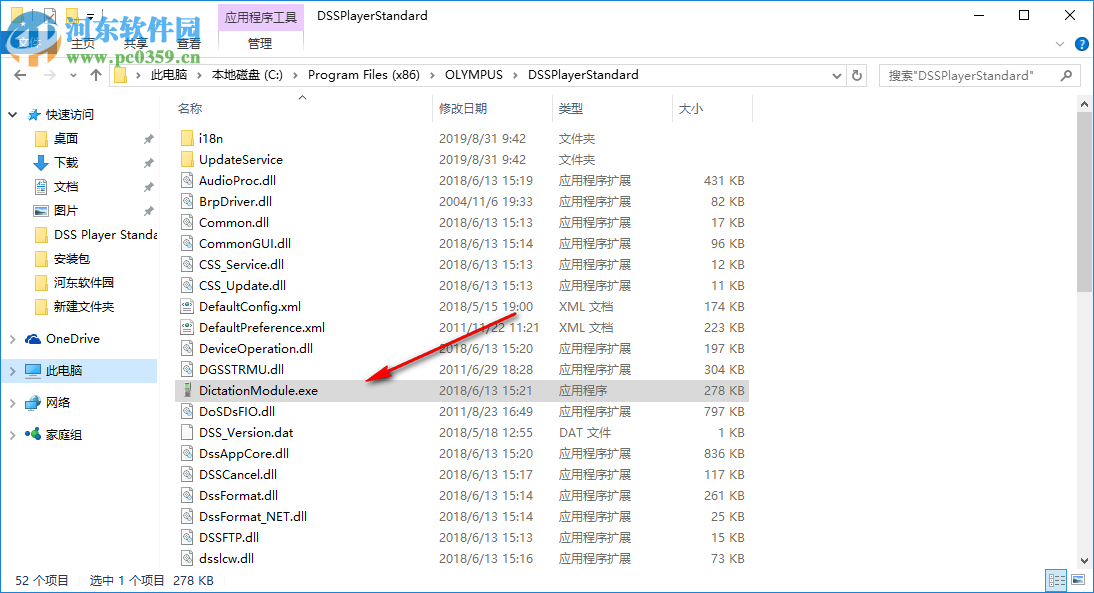This screenshot has height=593, width=1094.
Task: Unpin 下载 from quick access
Action: [x=148, y=162]
